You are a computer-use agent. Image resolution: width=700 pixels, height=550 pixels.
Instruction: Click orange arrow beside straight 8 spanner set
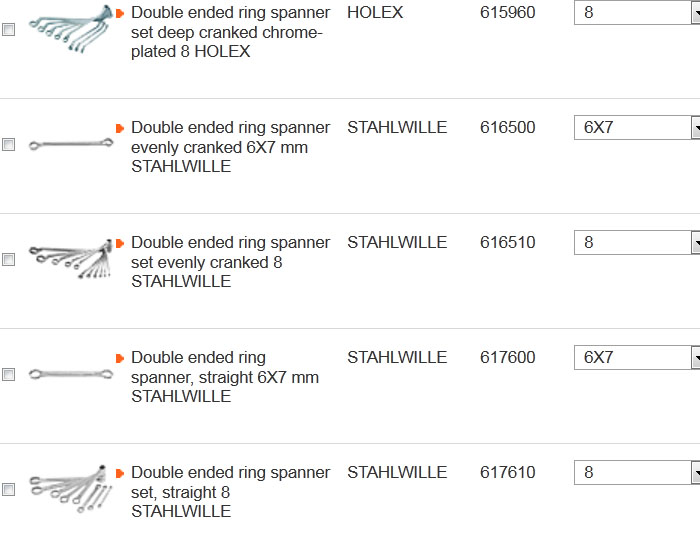pos(120,473)
